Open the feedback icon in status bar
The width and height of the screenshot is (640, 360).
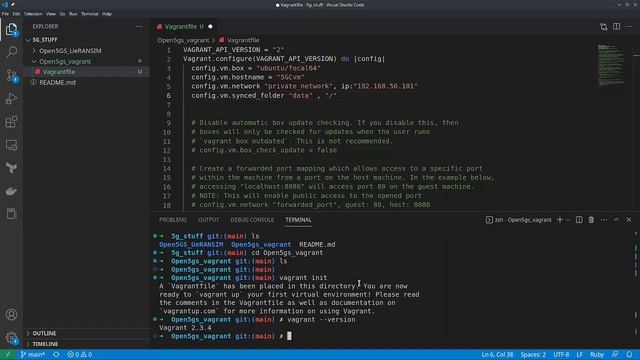(x=615, y=354)
